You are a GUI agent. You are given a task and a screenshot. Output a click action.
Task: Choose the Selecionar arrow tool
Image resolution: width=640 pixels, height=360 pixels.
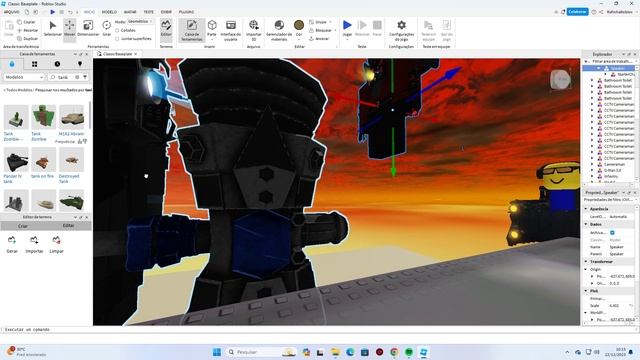53,29
